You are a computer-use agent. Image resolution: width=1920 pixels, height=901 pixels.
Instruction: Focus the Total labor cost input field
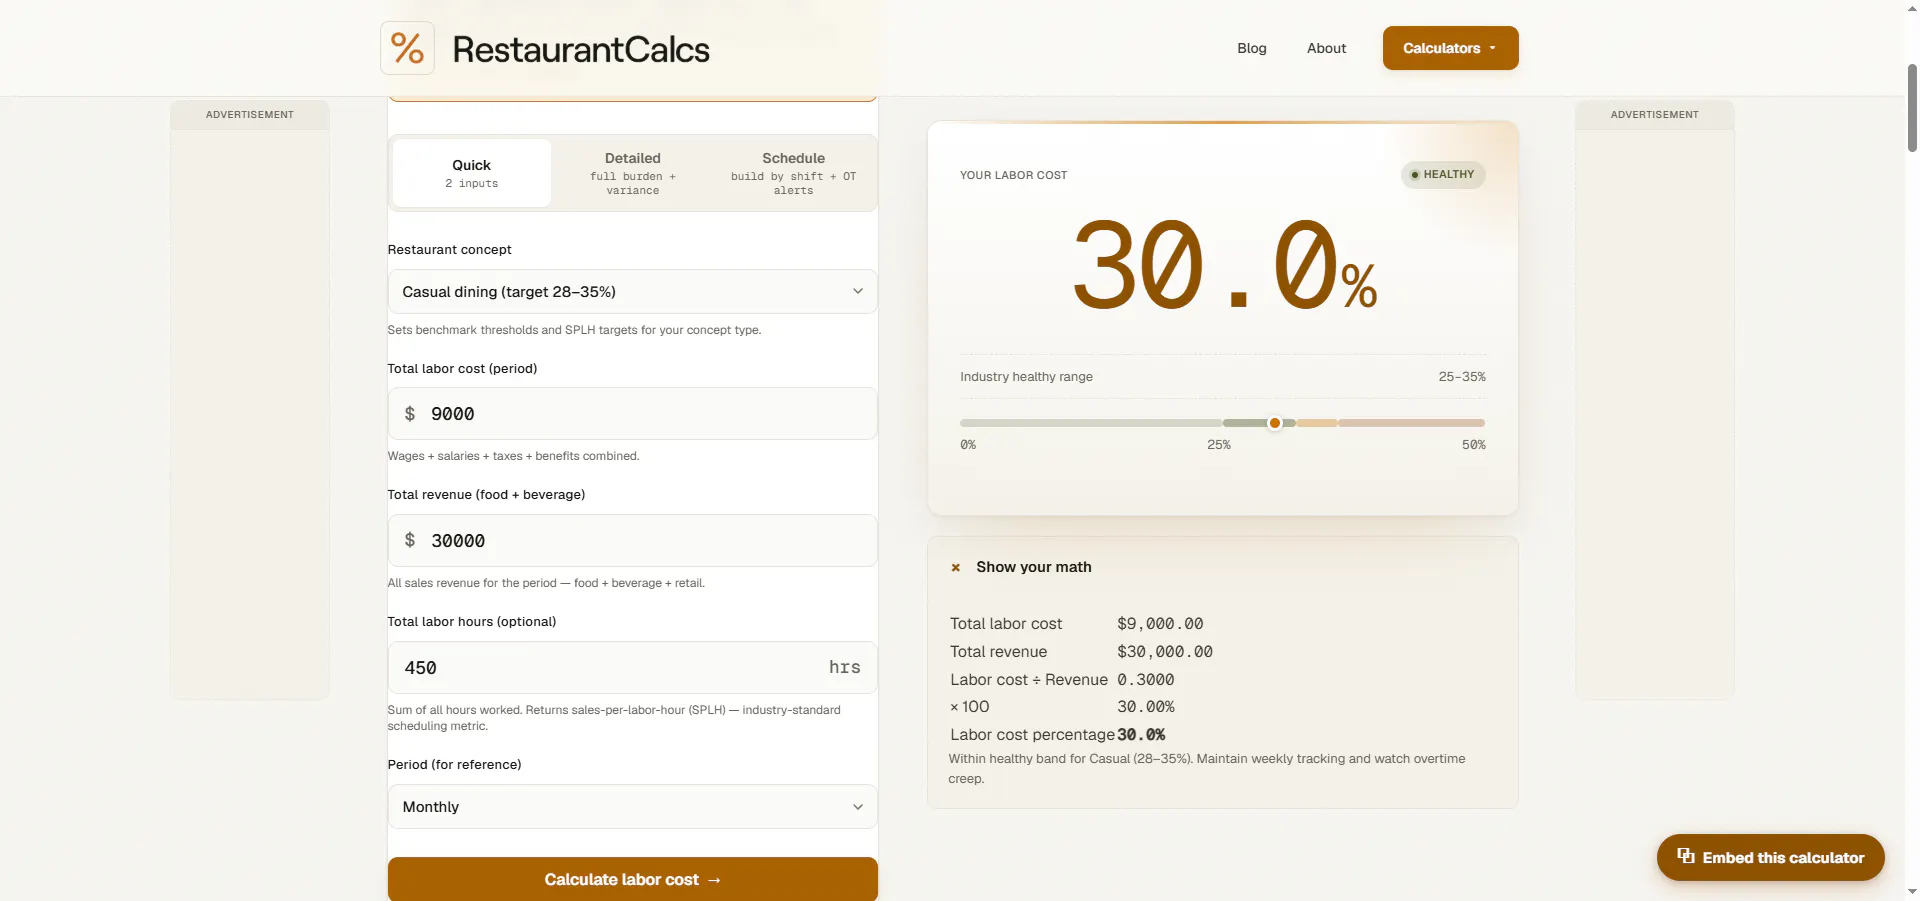pyautogui.click(x=632, y=414)
